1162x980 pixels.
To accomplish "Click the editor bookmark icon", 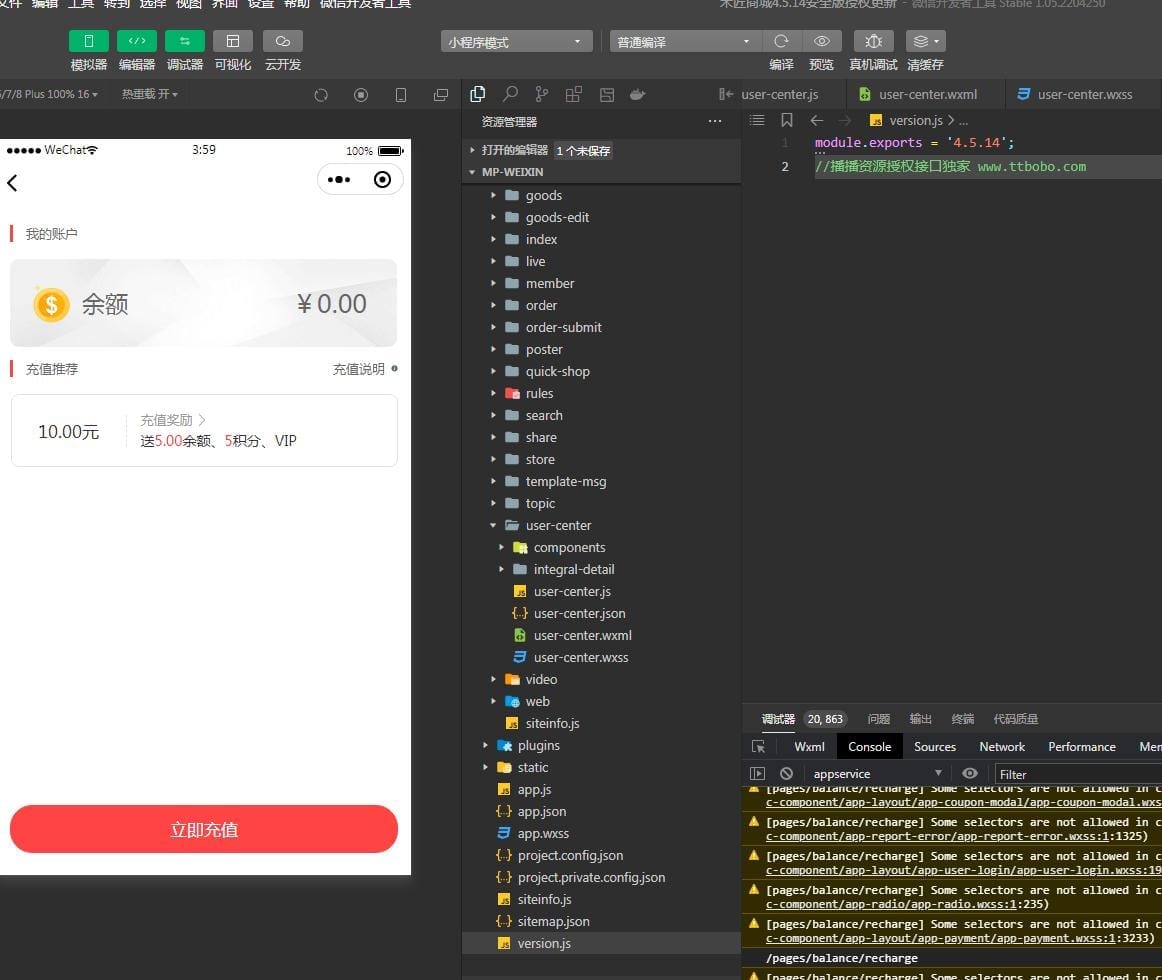I will tap(787, 120).
